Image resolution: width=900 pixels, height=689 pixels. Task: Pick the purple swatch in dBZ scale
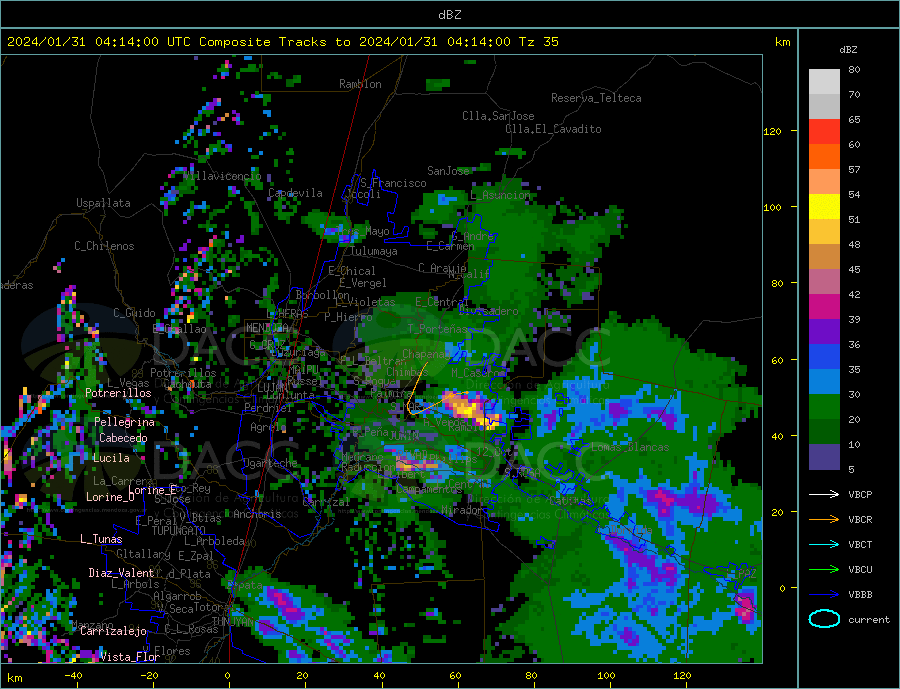tap(824, 332)
